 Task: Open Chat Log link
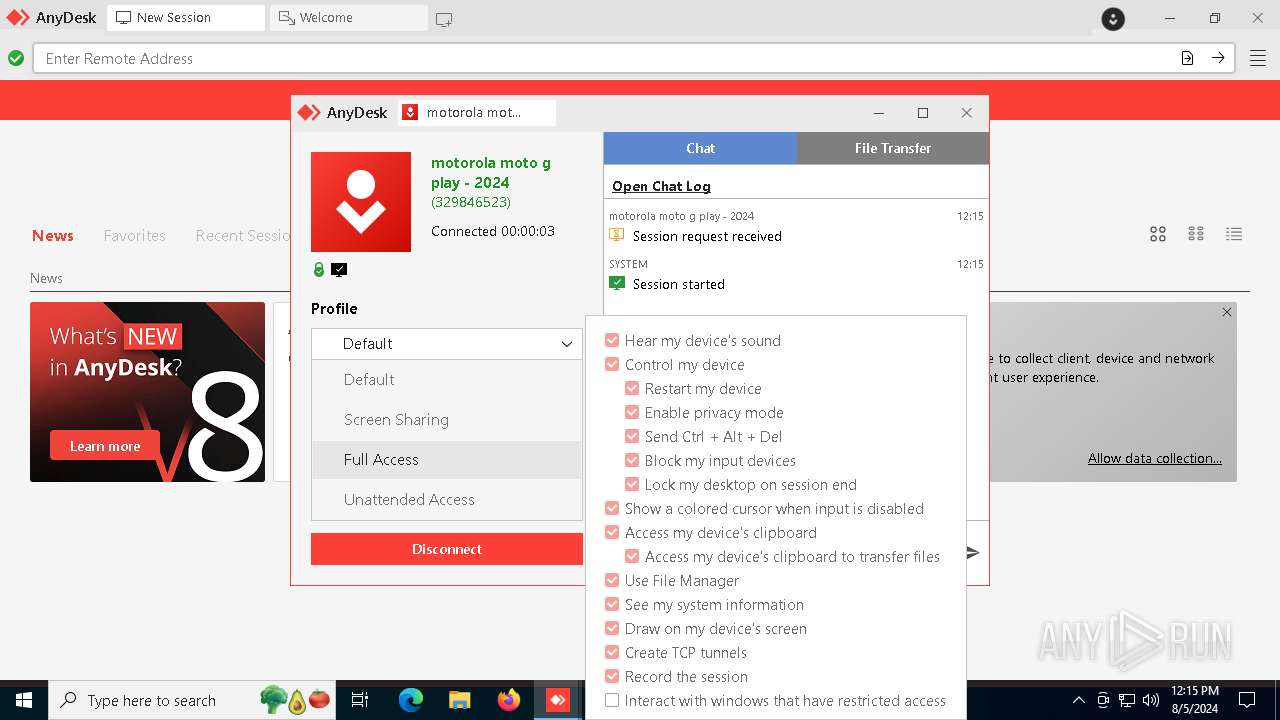pos(661,186)
